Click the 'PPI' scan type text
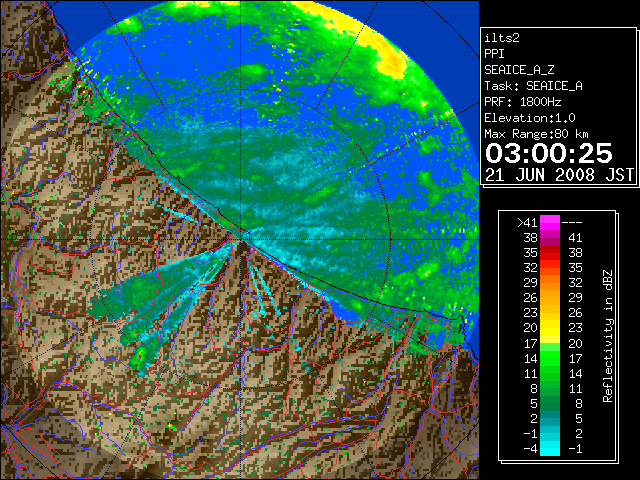This screenshot has width=640, height=480. tap(494, 54)
